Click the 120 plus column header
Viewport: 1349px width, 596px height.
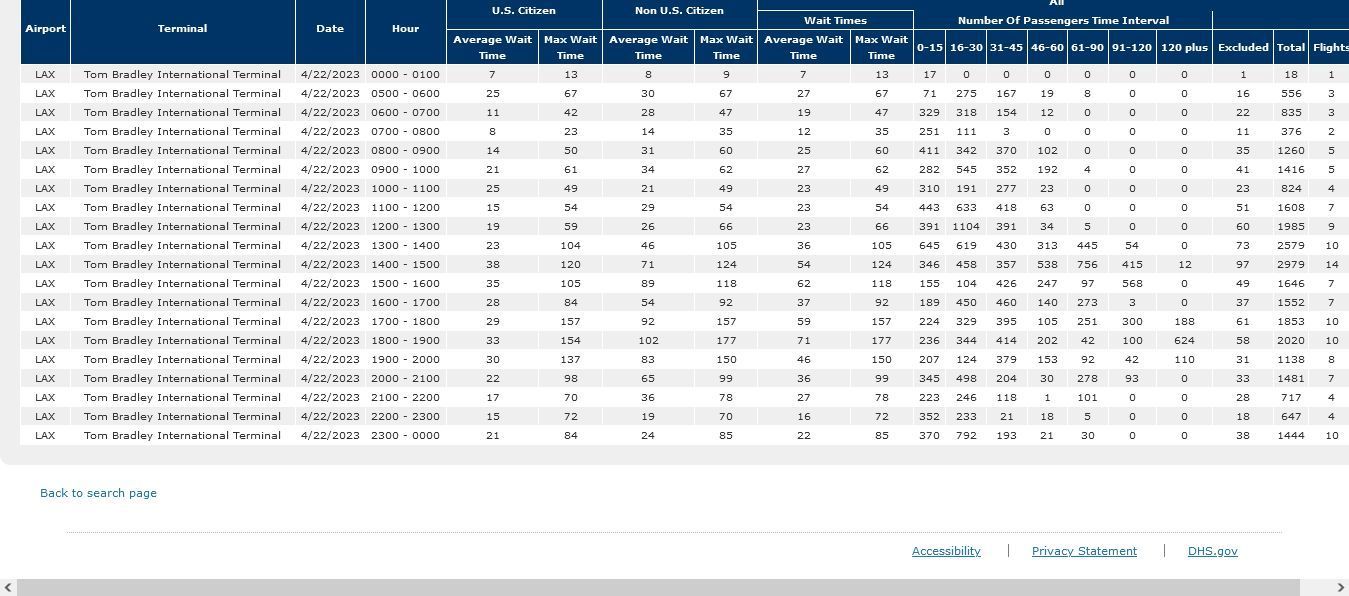[x=1184, y=47]
